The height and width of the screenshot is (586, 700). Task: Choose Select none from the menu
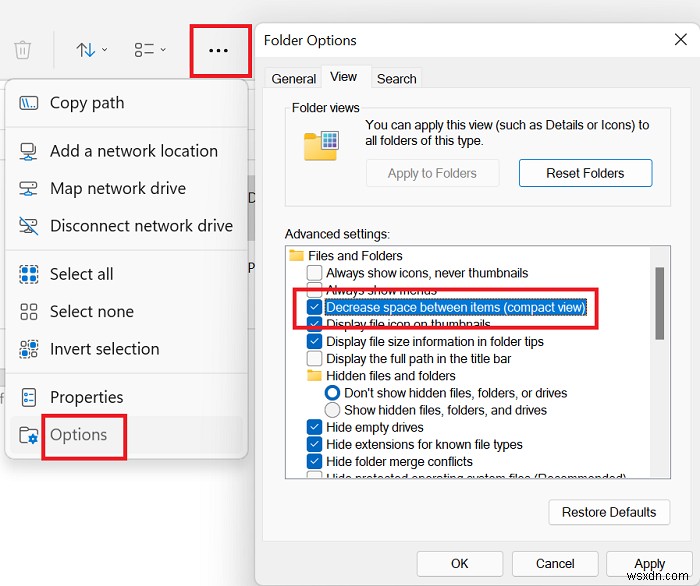(126, 312)
